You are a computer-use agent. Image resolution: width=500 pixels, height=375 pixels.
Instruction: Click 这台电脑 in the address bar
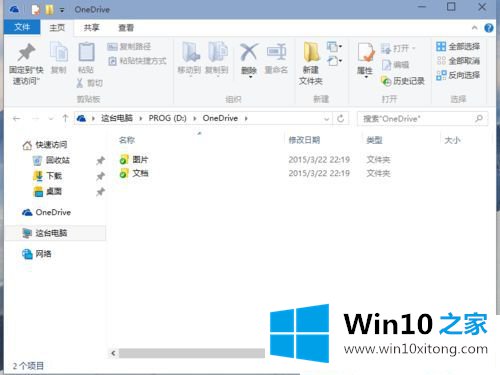pos(117,118)
